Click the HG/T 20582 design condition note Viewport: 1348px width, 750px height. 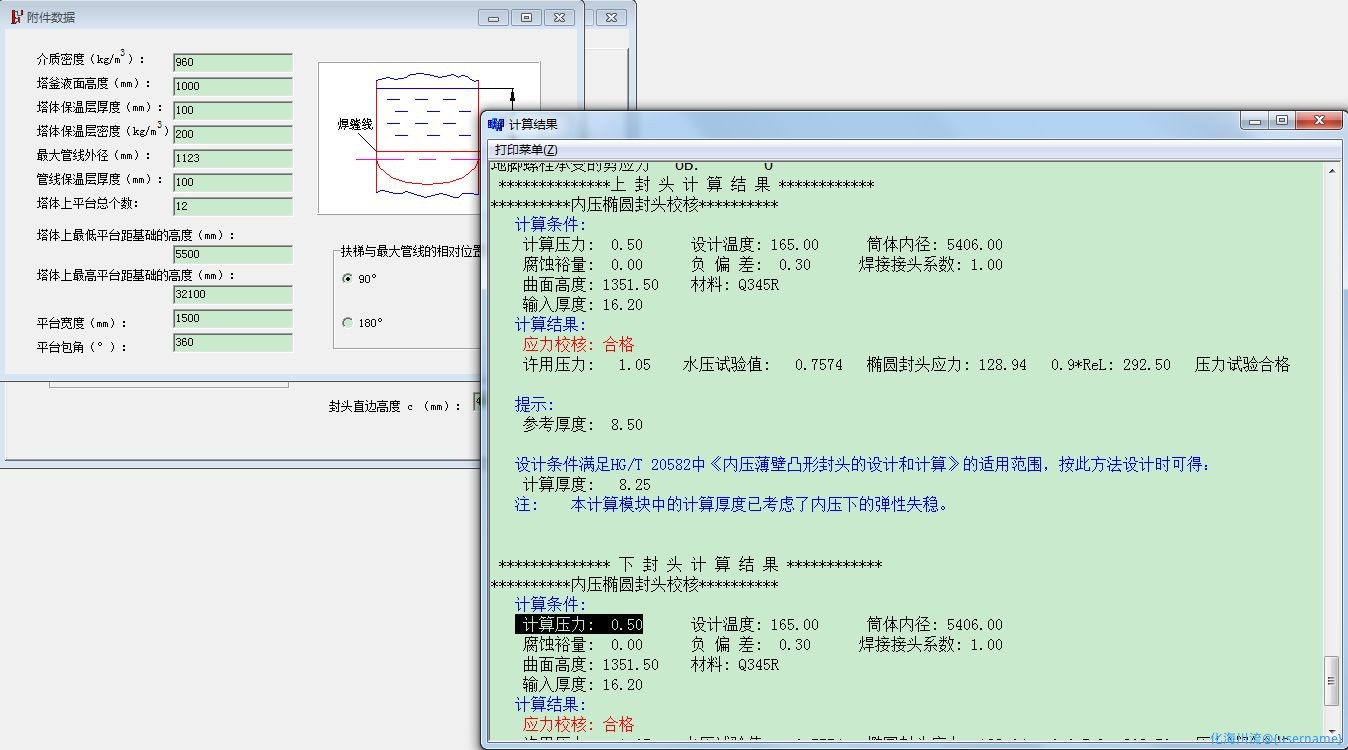click(x=862, y=464)
